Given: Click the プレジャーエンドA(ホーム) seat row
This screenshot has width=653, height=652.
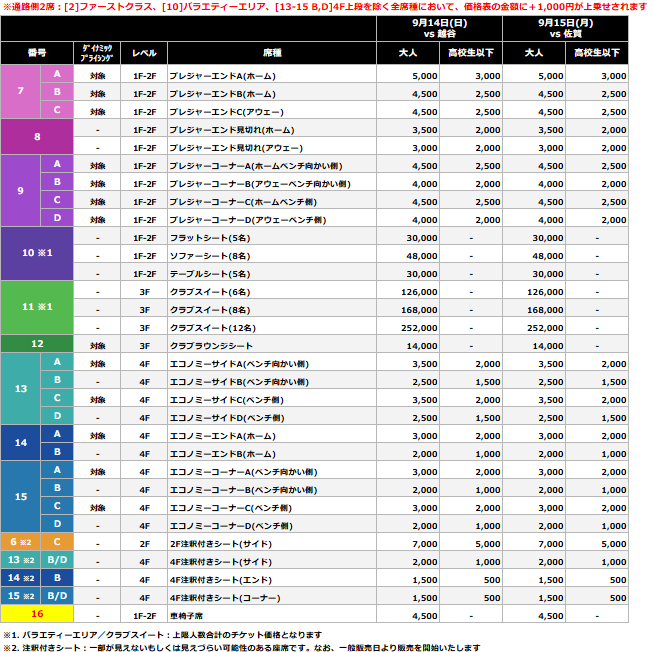Looking at the screenshot, I should [221, 75].
